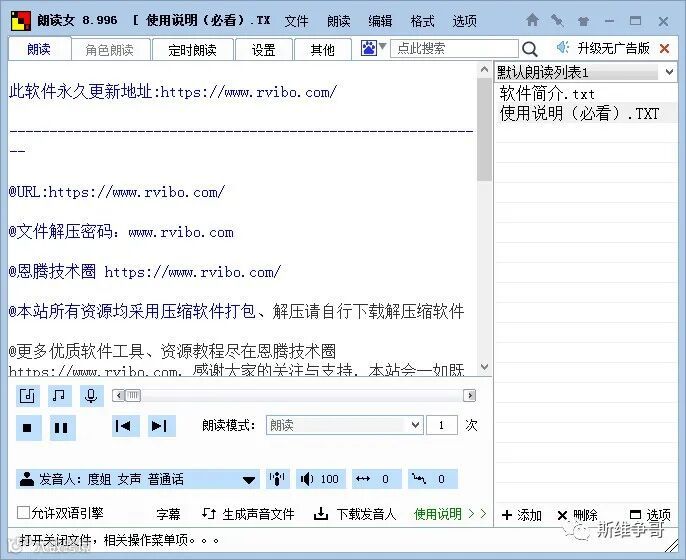The height and width of the screenshot is (560, 686).
Task: Click the repeat count field showing 1
Action: [x=441, y=425]
